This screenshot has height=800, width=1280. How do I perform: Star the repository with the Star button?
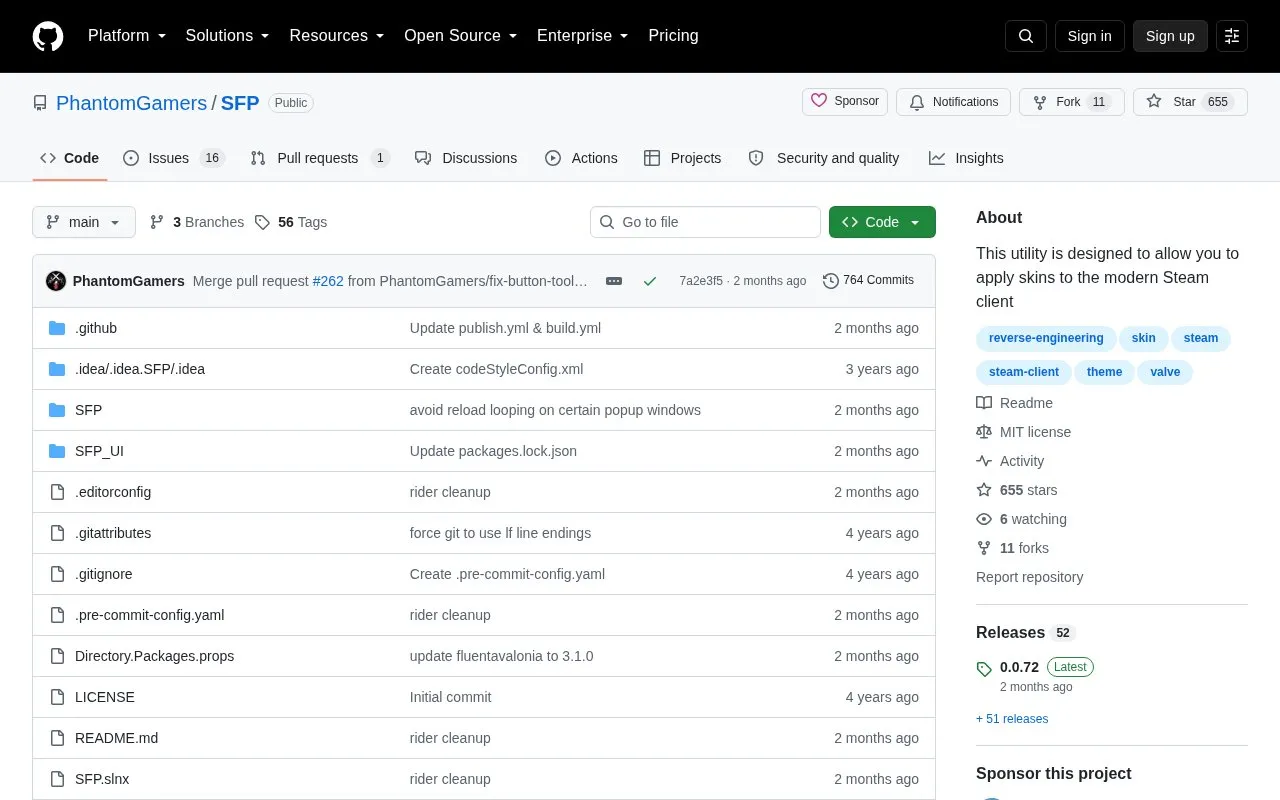(1190, 102)
